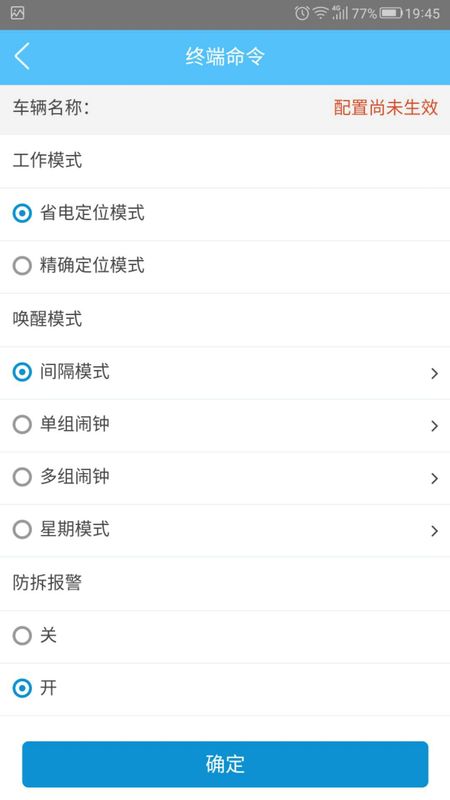Turn 防拆报警 on with 开 radio
Image resolution: width=450 pixels, height=800 pixels.
(22, 689)
